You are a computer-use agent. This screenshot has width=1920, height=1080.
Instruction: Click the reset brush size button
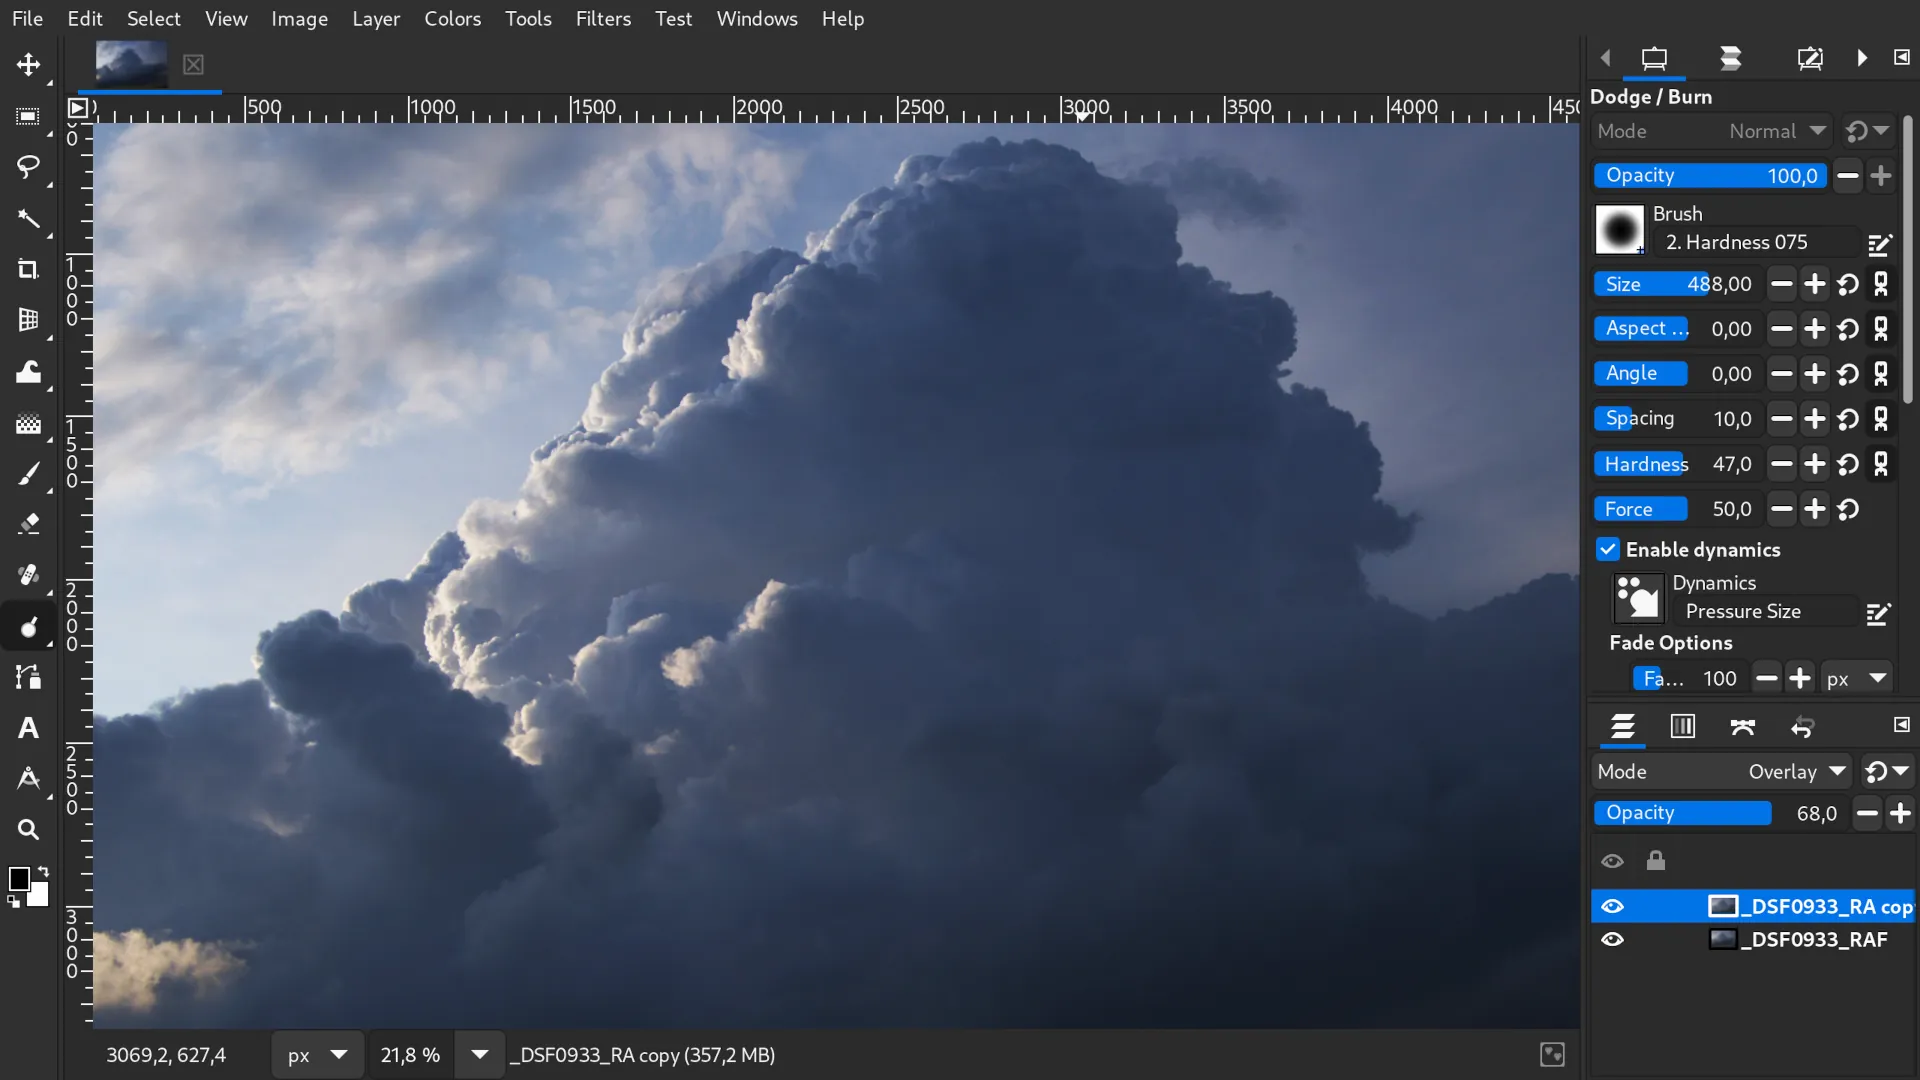click(x=1847, y=284)
